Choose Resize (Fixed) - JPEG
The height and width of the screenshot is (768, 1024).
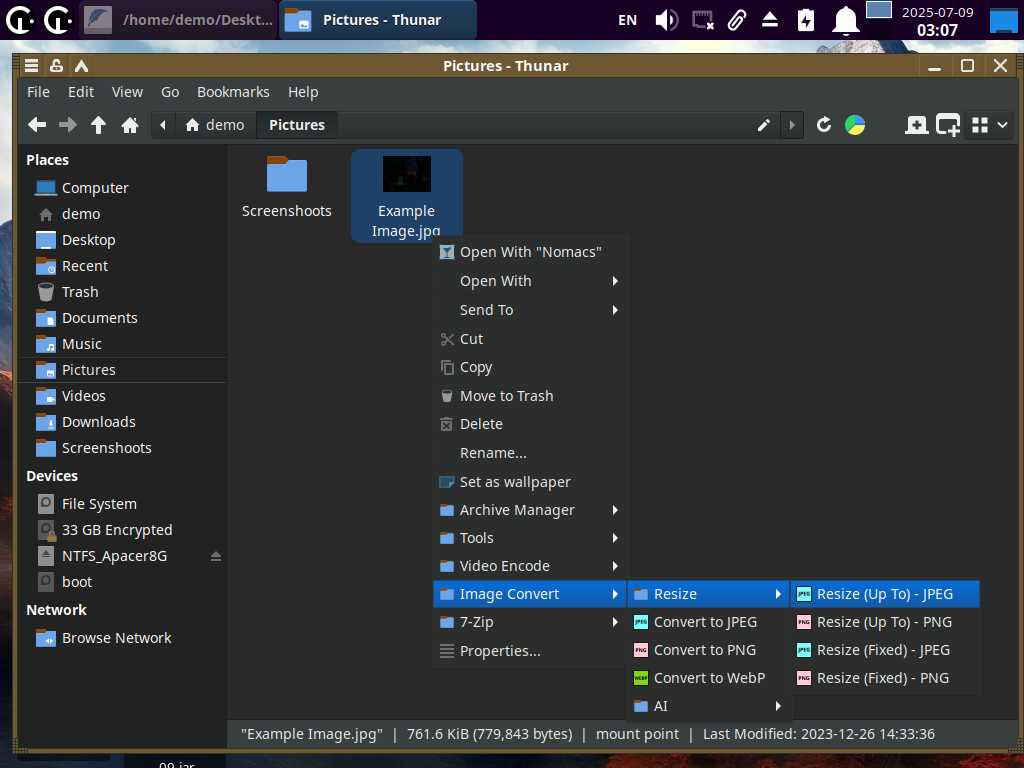point(885,650)
